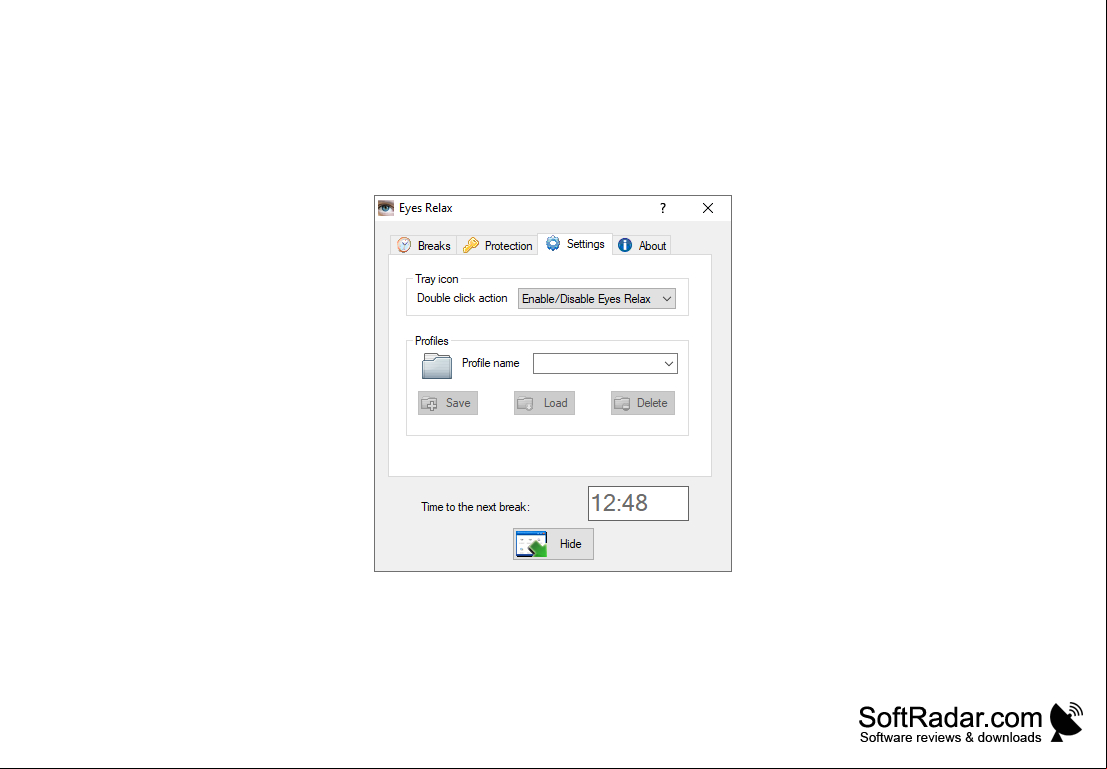This screenshot has width=1107, height=769.
Task: Click the Load profile button
Action: tap(544, 403)
